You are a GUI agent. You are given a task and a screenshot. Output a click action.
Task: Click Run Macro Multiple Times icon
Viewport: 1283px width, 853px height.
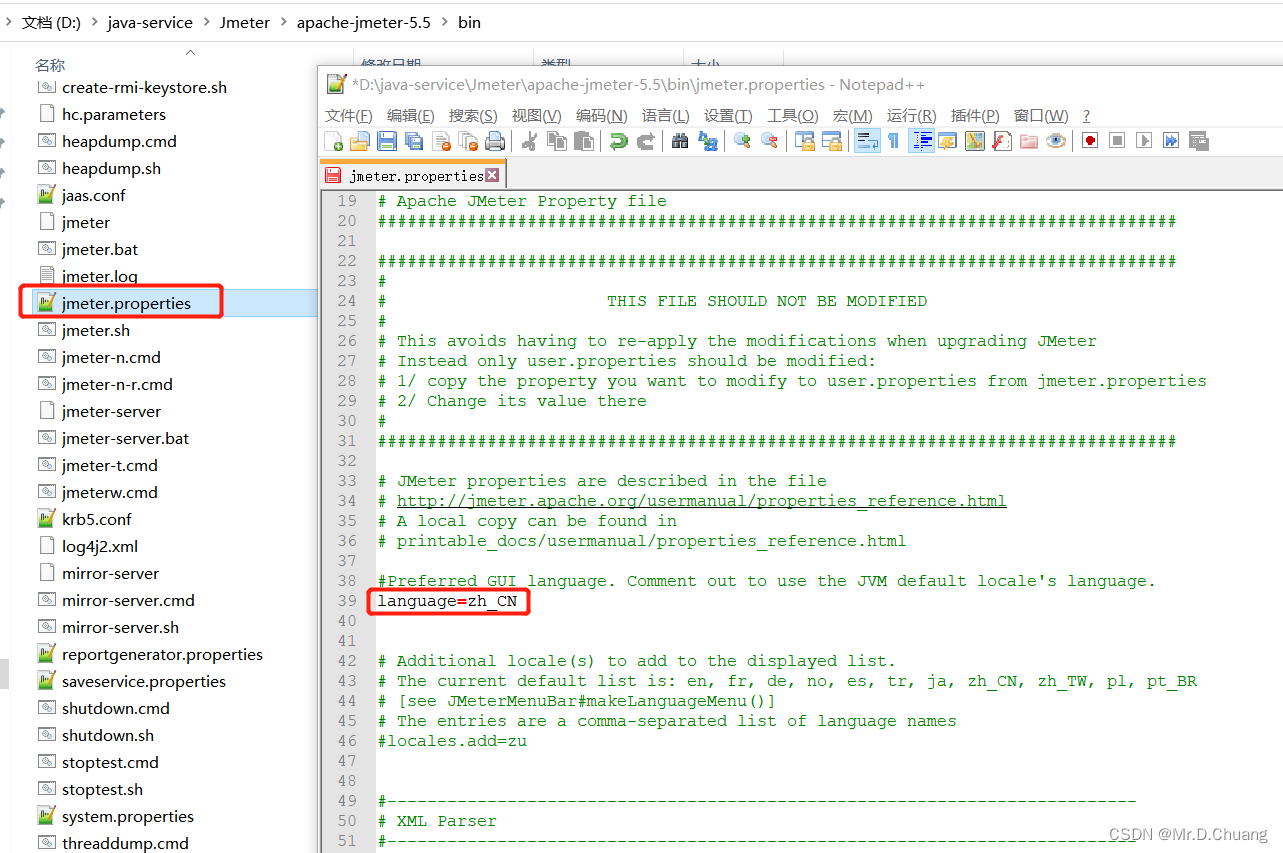tap(1170, 141)
